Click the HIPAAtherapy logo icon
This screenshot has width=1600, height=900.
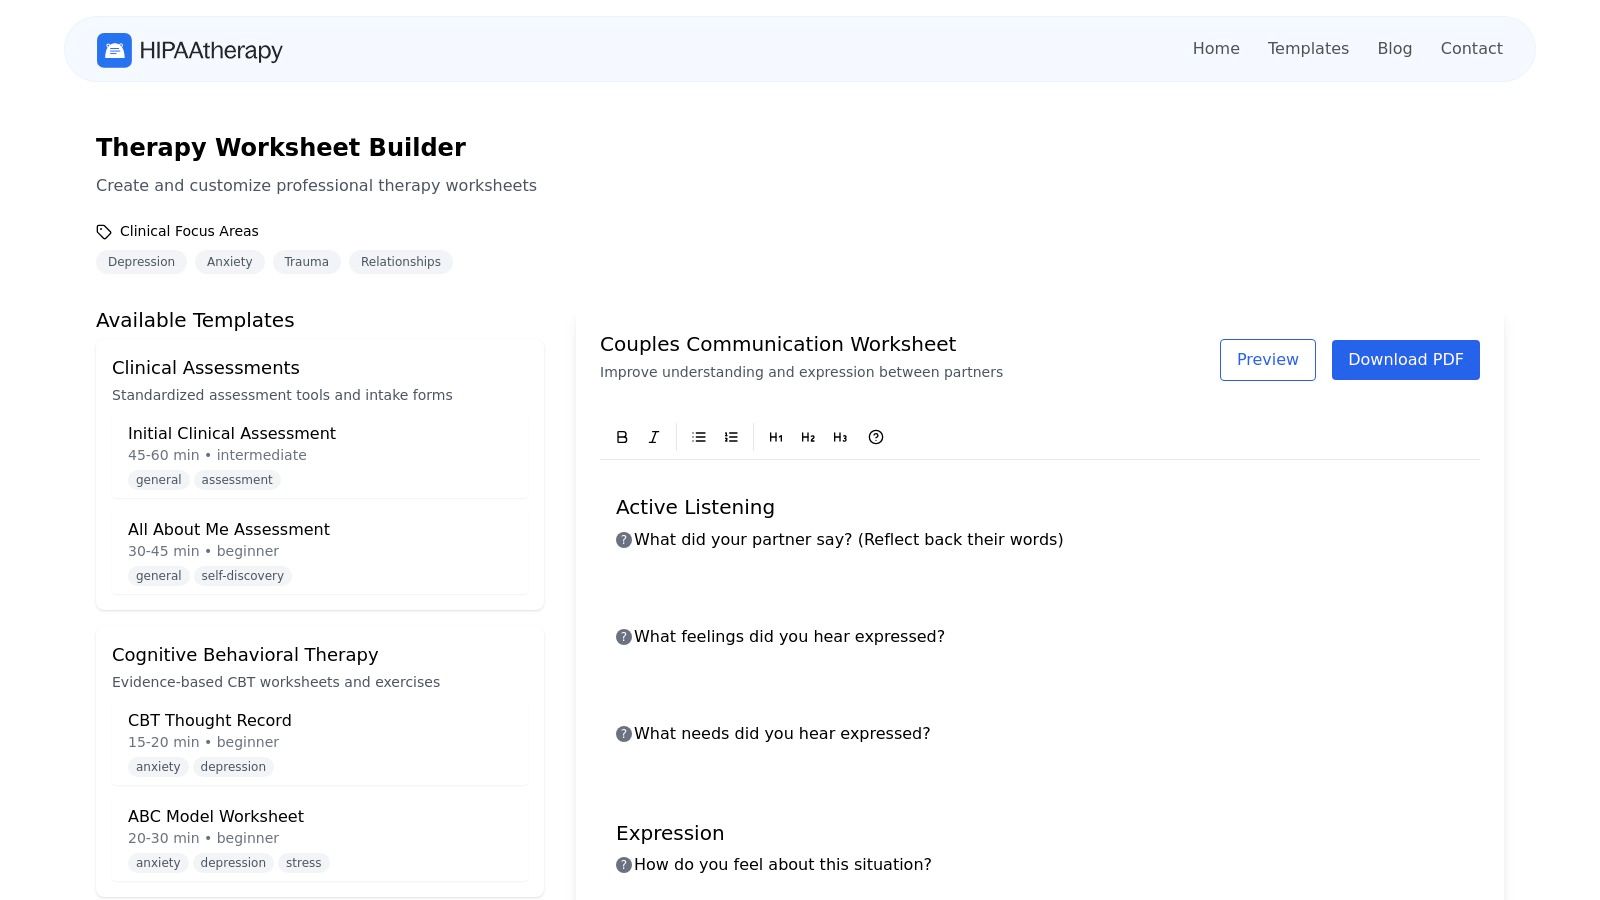click(114, 50)
